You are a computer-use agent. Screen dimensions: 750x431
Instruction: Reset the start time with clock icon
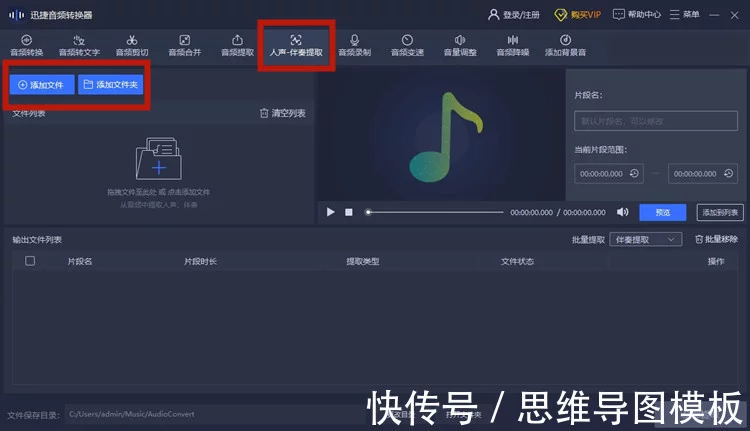click(x=634, y=174)
